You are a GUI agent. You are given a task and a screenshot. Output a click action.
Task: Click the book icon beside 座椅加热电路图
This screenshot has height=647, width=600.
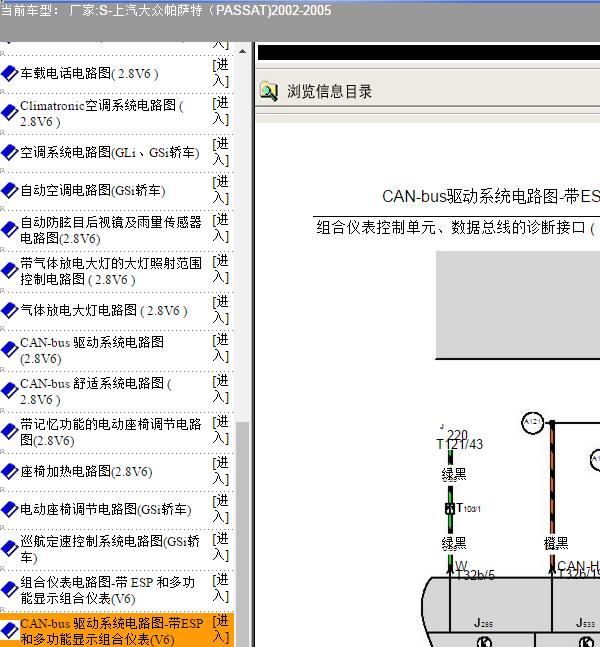9,471
